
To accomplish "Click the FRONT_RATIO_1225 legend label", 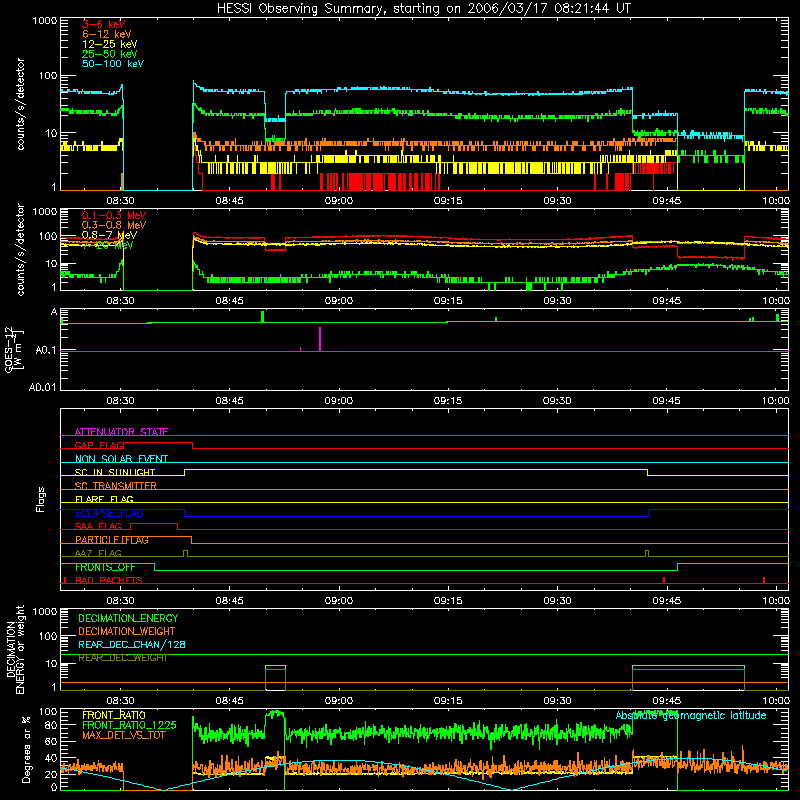I will tap(129, 725).
